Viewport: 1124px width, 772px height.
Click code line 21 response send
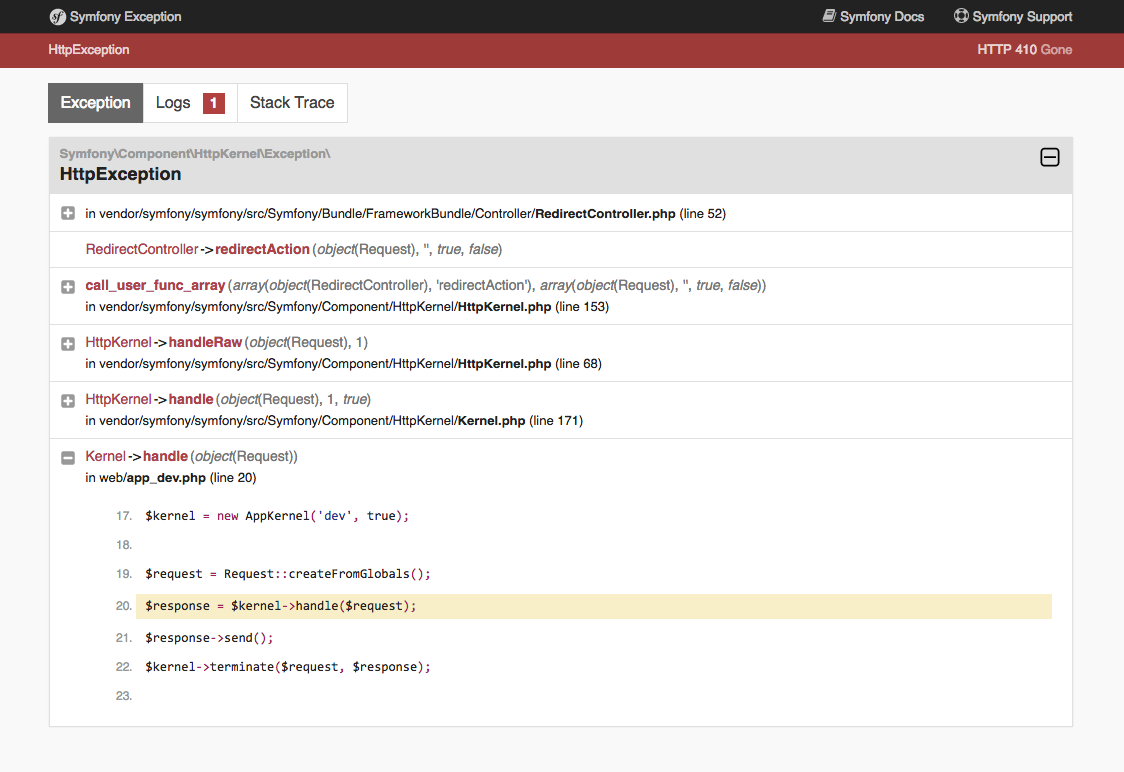pos(209,638)
